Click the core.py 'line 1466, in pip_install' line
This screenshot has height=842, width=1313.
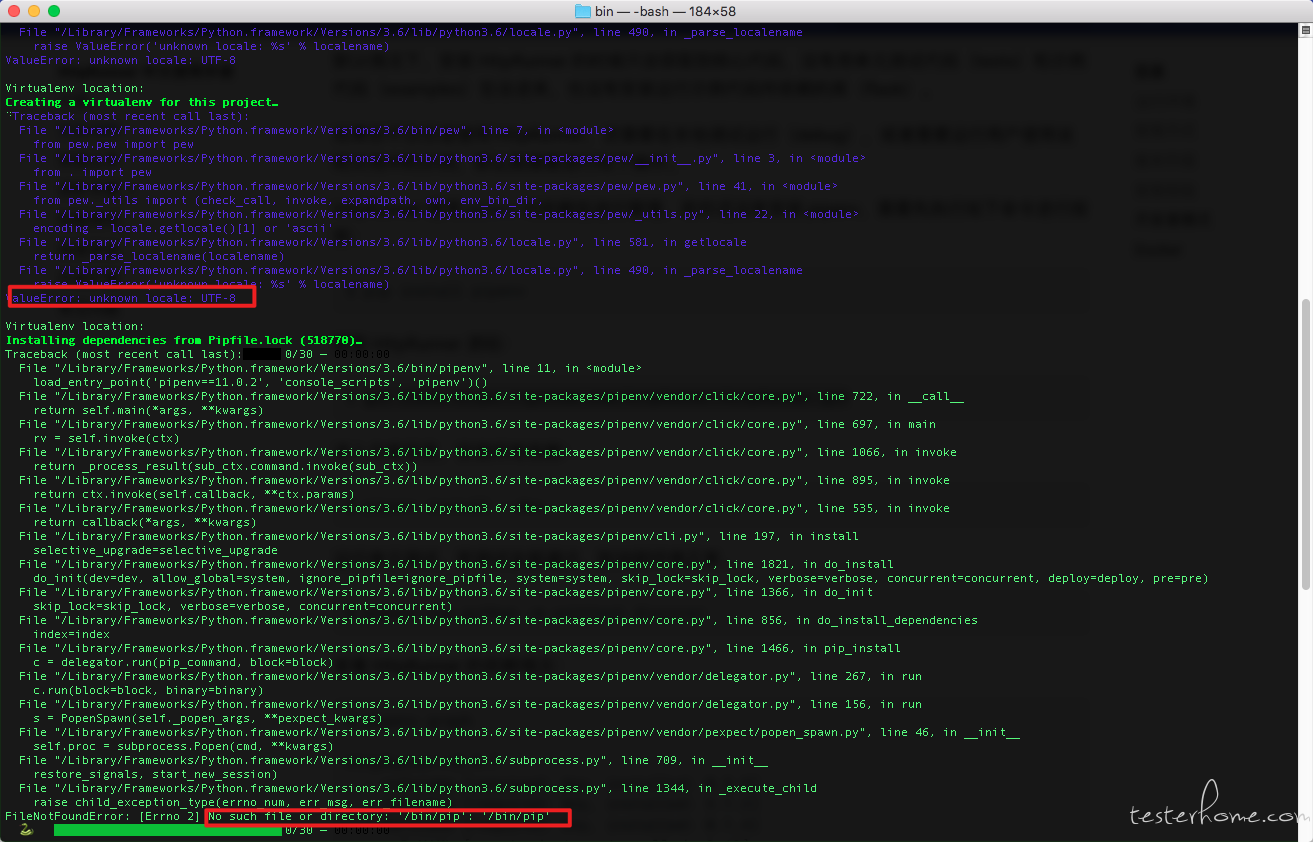[x=460, y=648]
